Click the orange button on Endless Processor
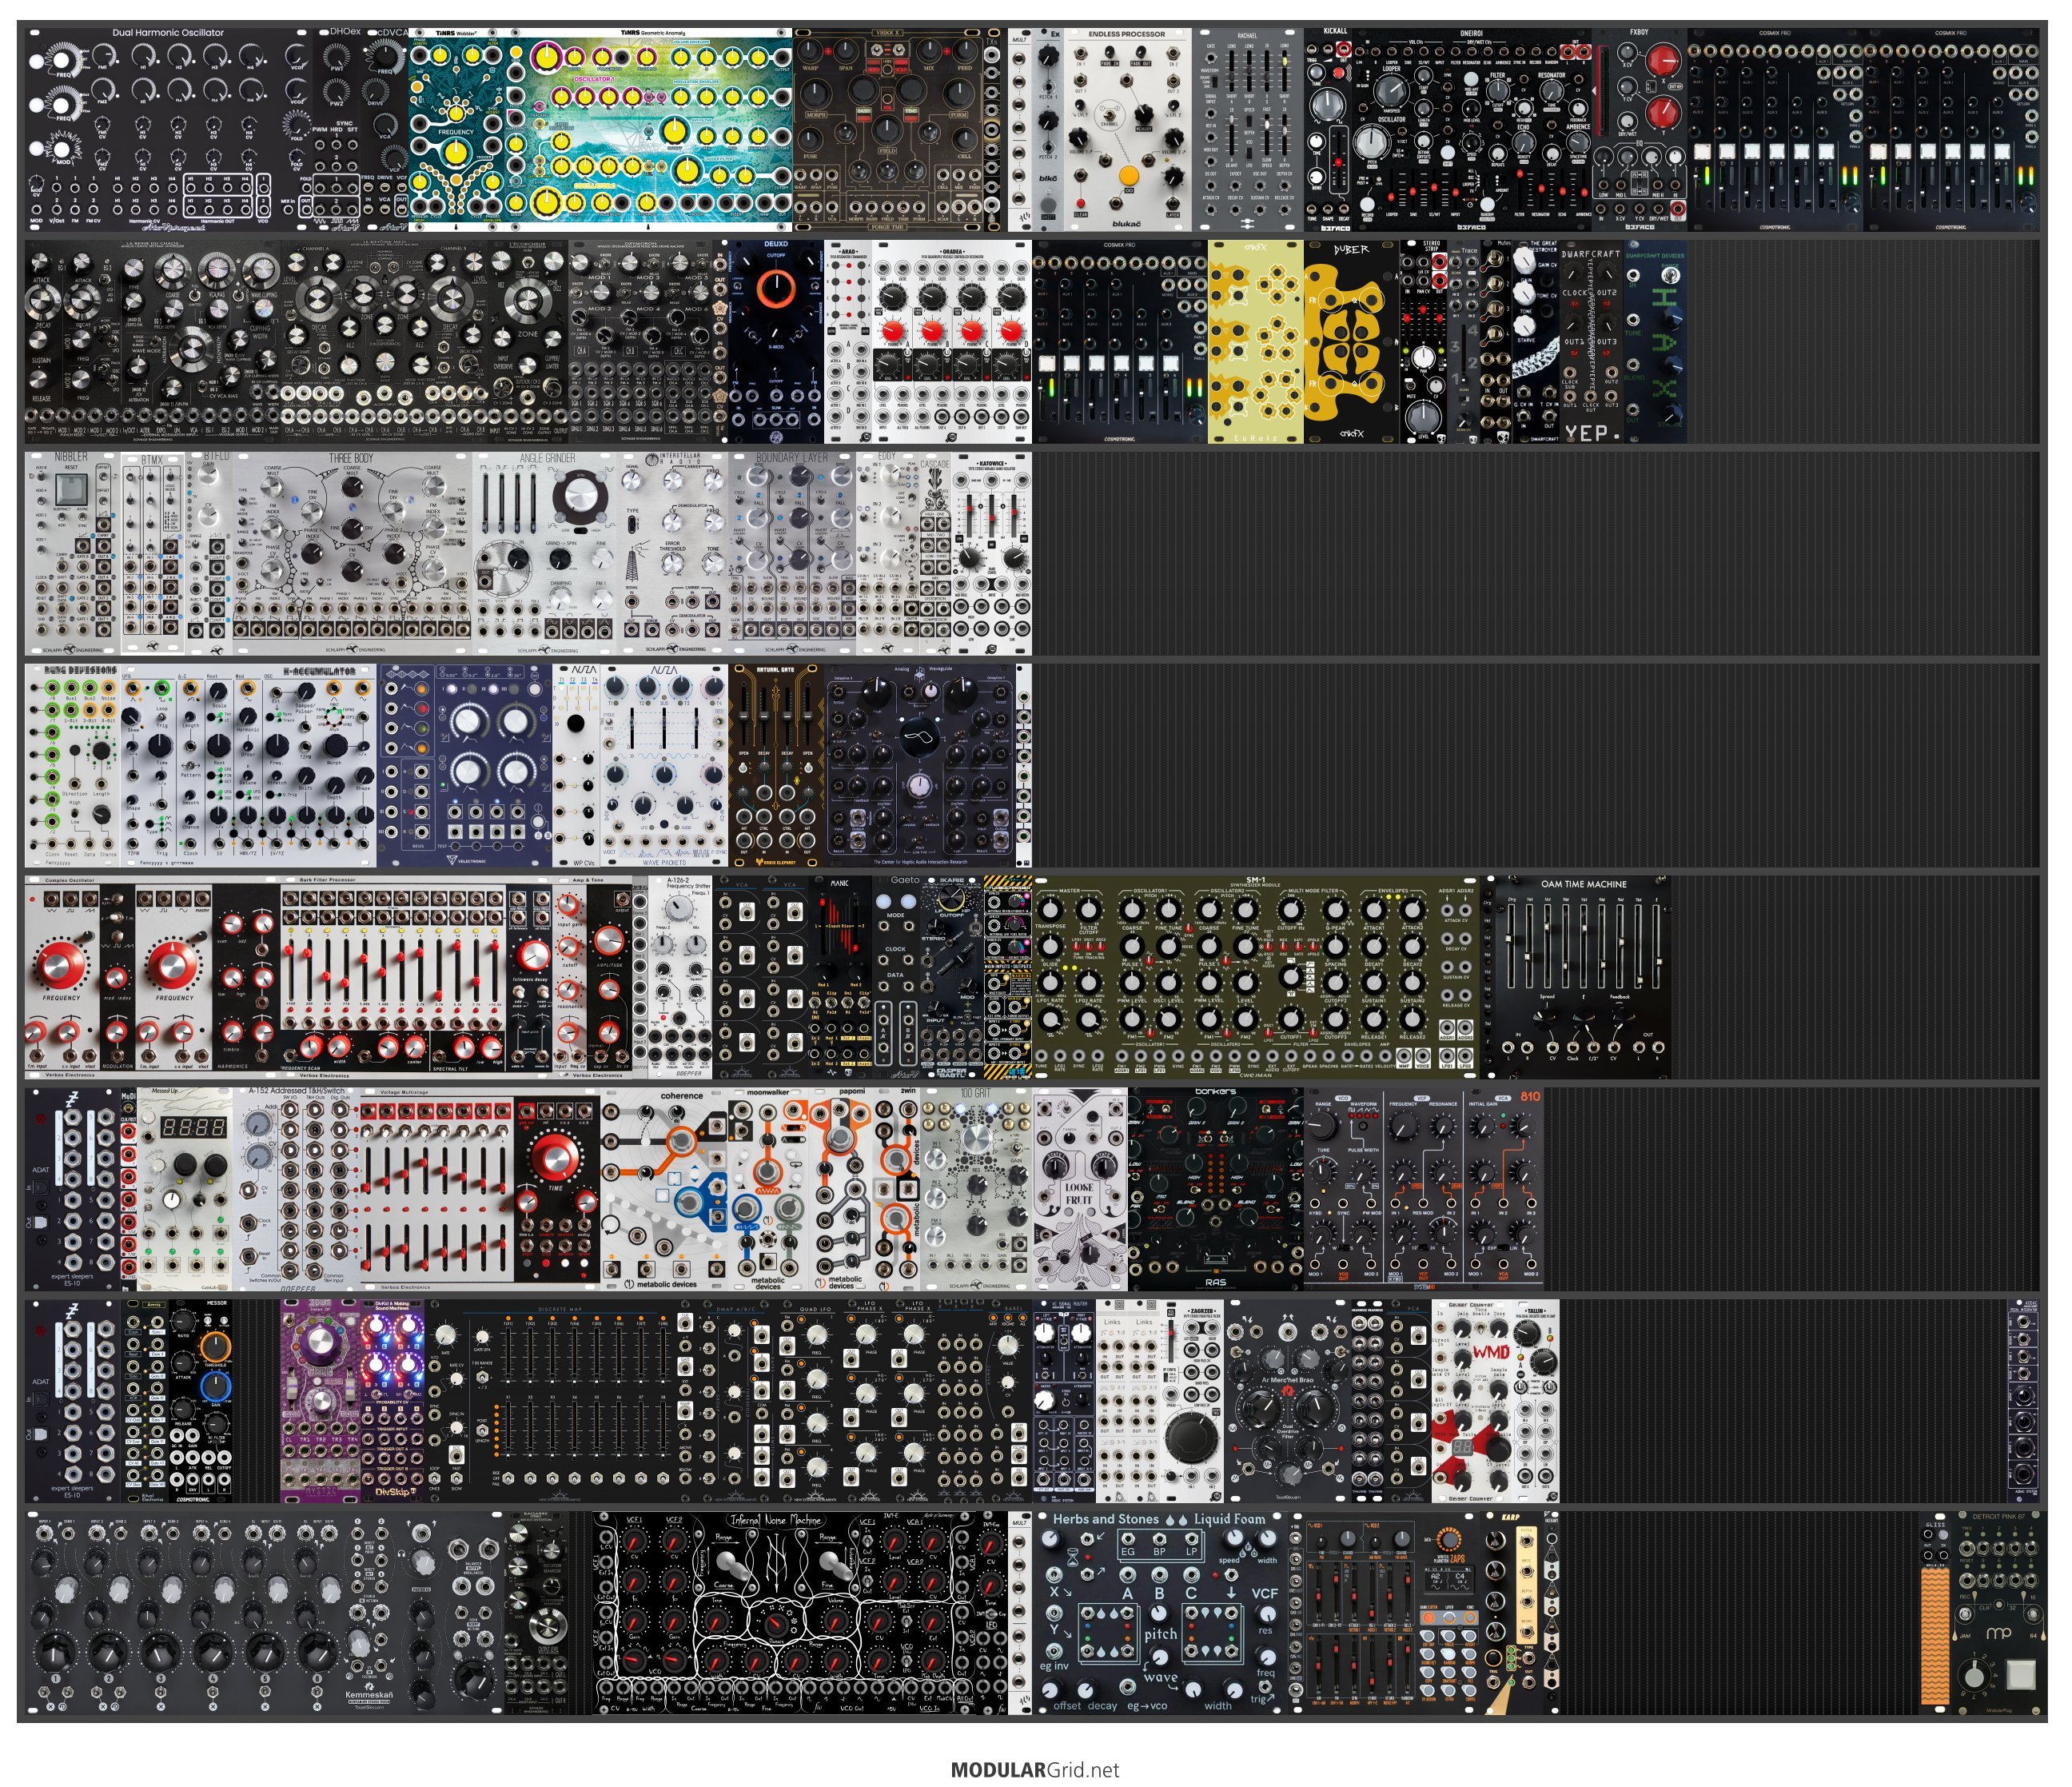The height and width of the screenshot is (1787, 2072). click(x=1128, y=177)
